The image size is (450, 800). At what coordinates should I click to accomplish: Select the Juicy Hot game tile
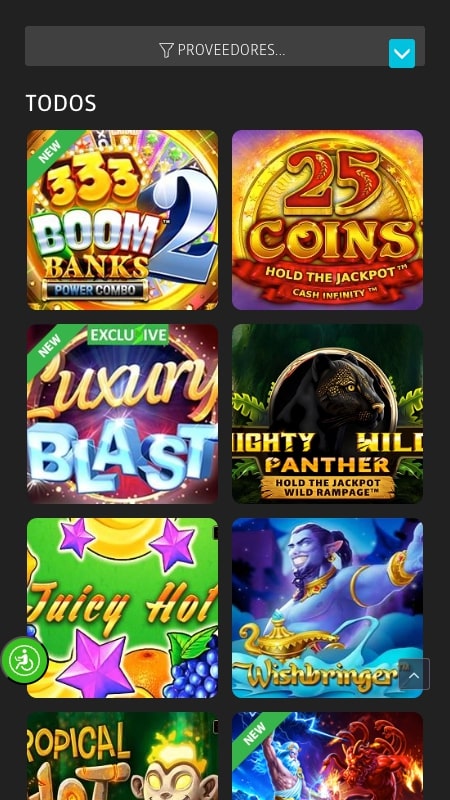[122, 608]
